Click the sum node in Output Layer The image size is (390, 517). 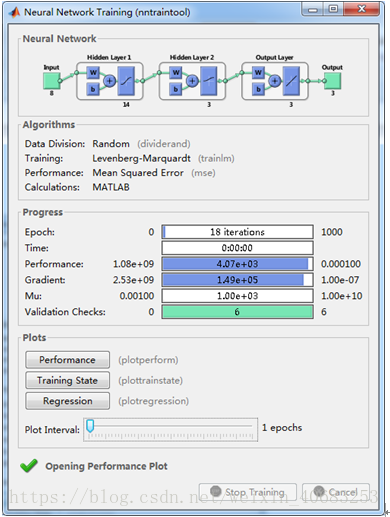pyautogui.click(x=275, y=81)
